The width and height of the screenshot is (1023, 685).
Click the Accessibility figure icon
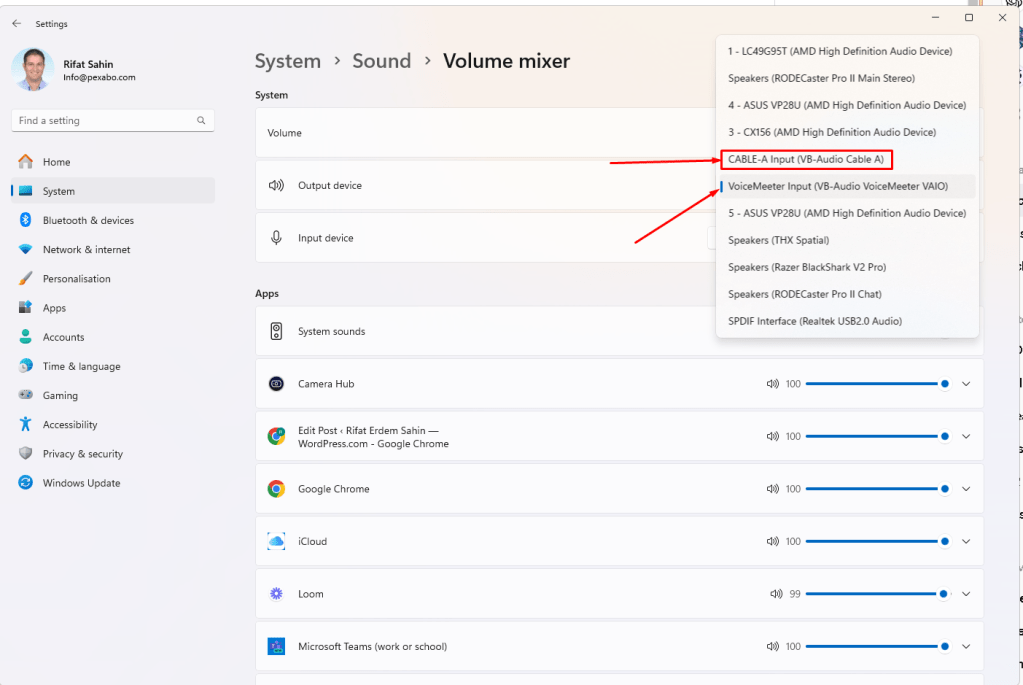[x=25, y=424]
